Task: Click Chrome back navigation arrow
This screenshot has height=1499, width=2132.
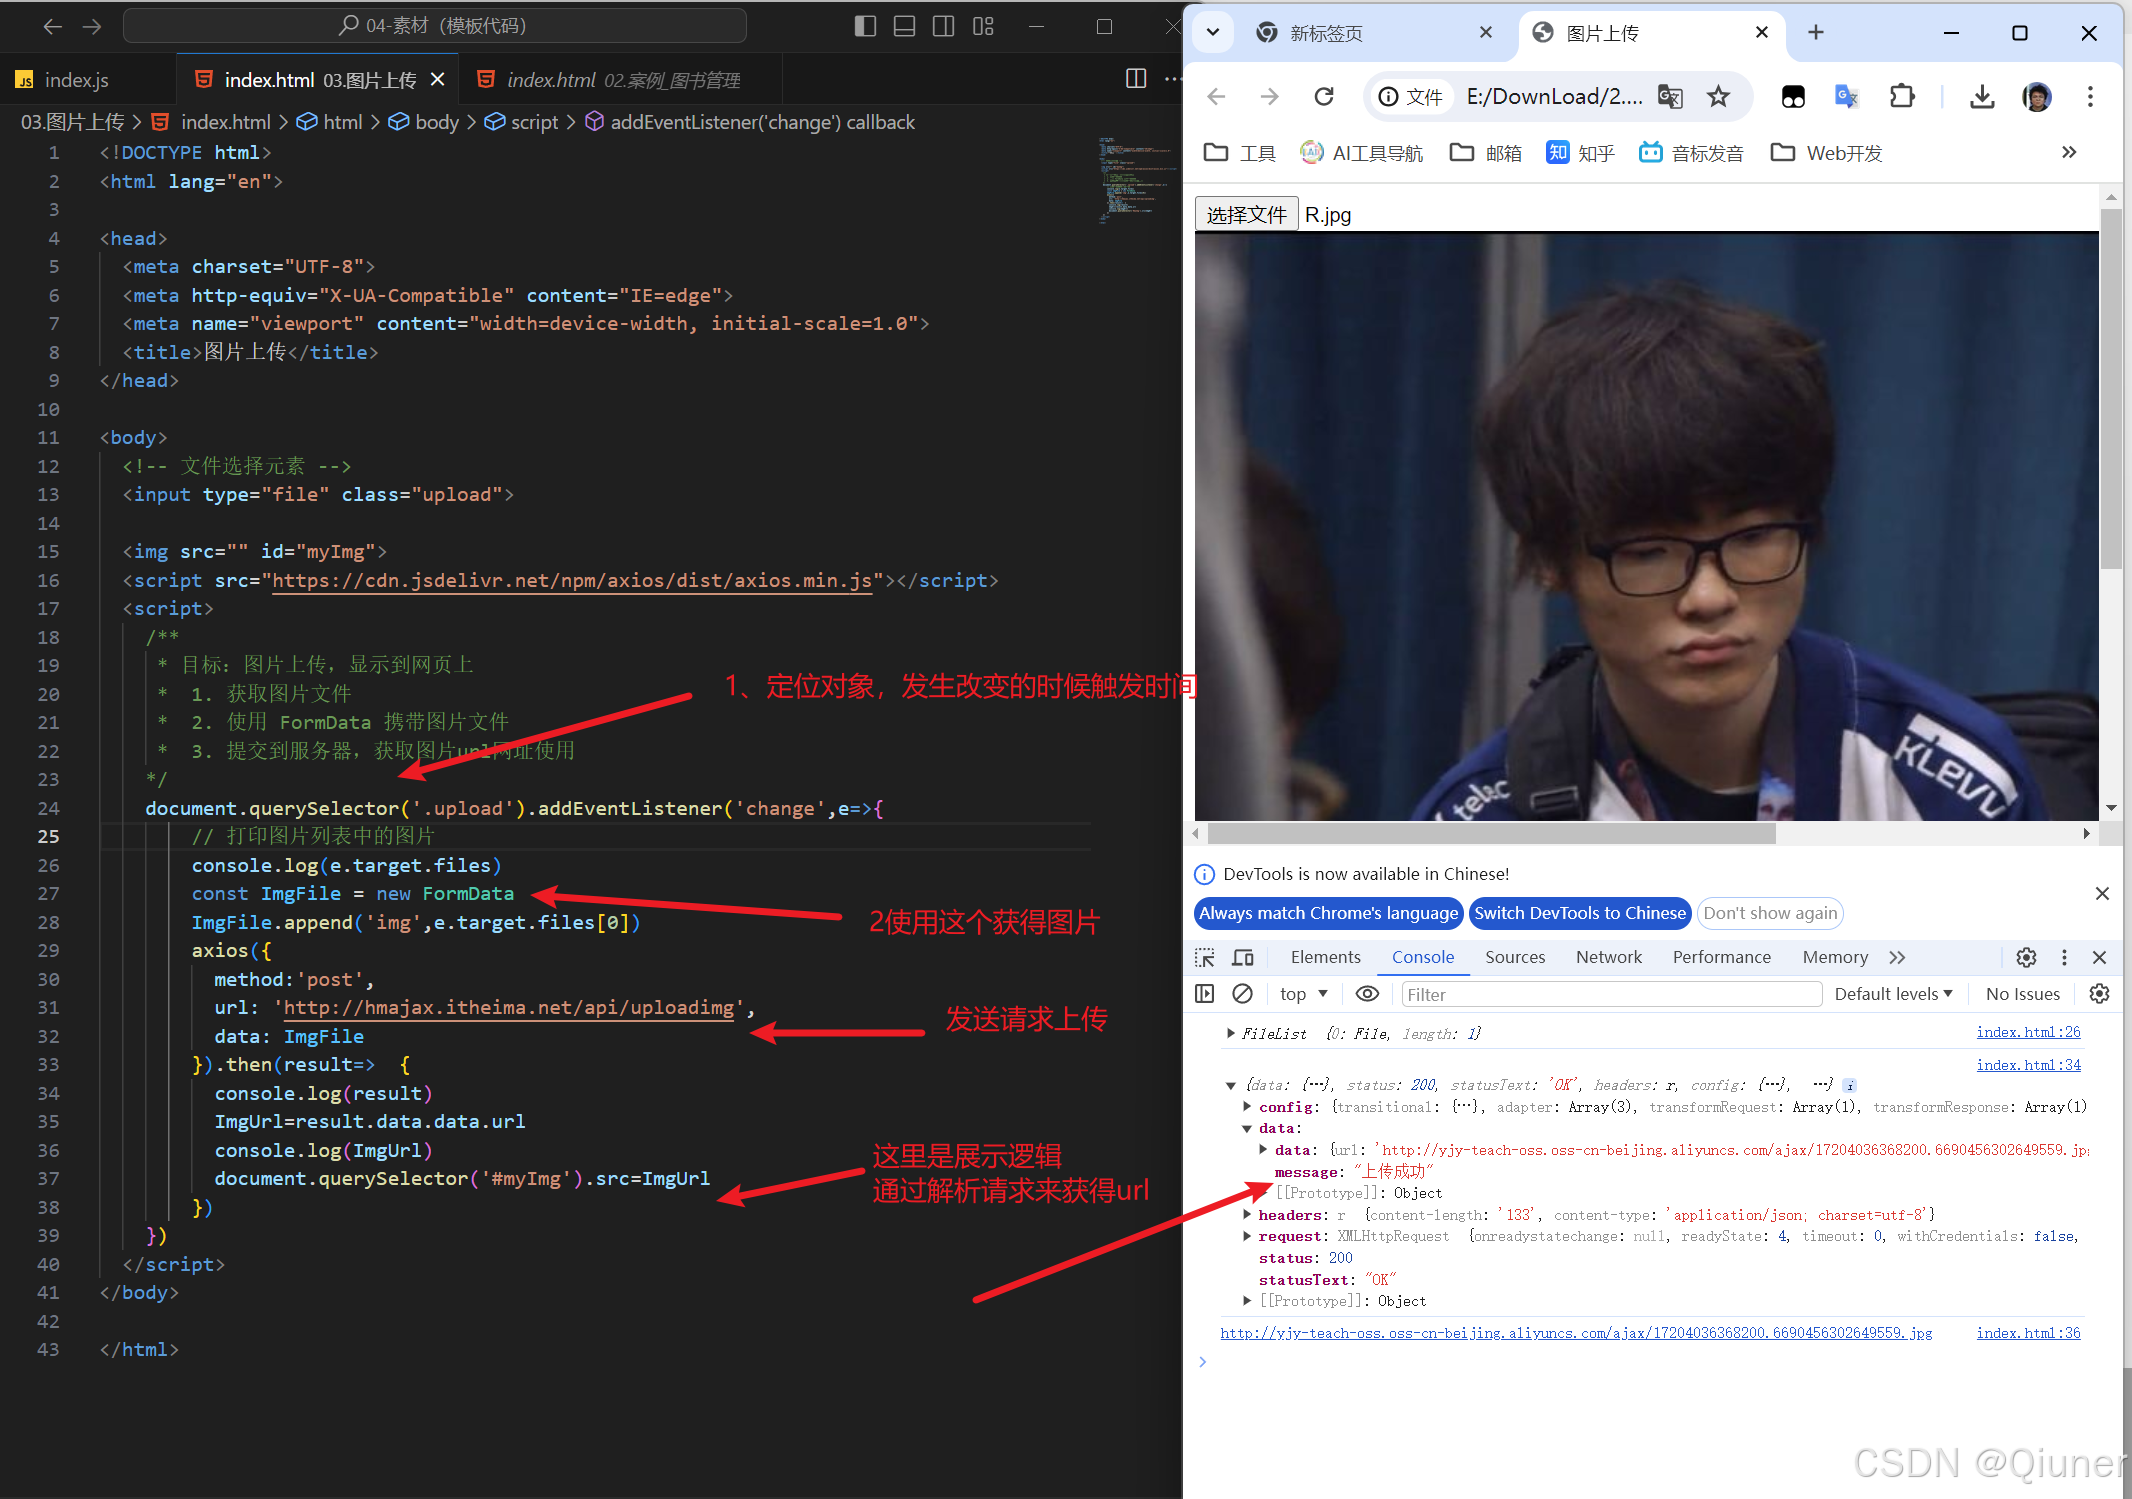Action: click(1217, 97)
